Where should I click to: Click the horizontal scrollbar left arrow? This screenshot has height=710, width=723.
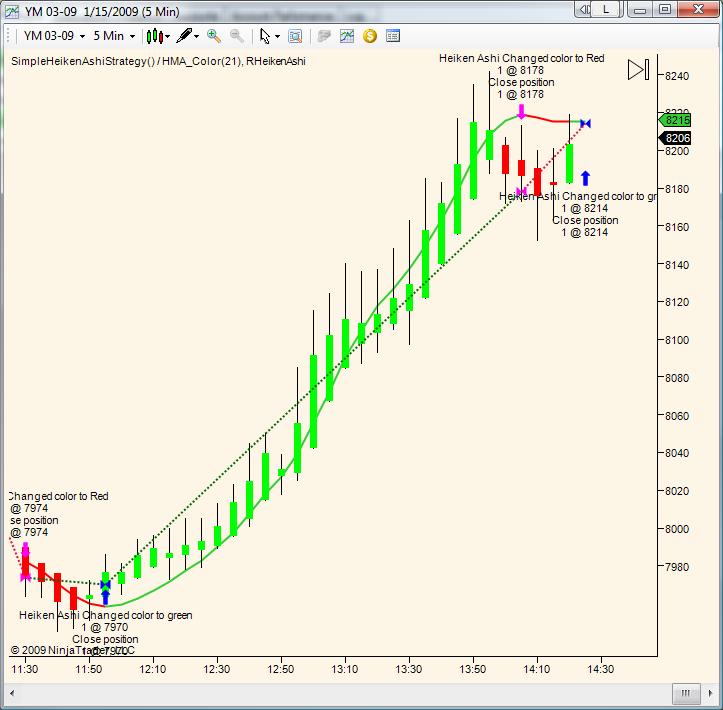pos(12,693)
